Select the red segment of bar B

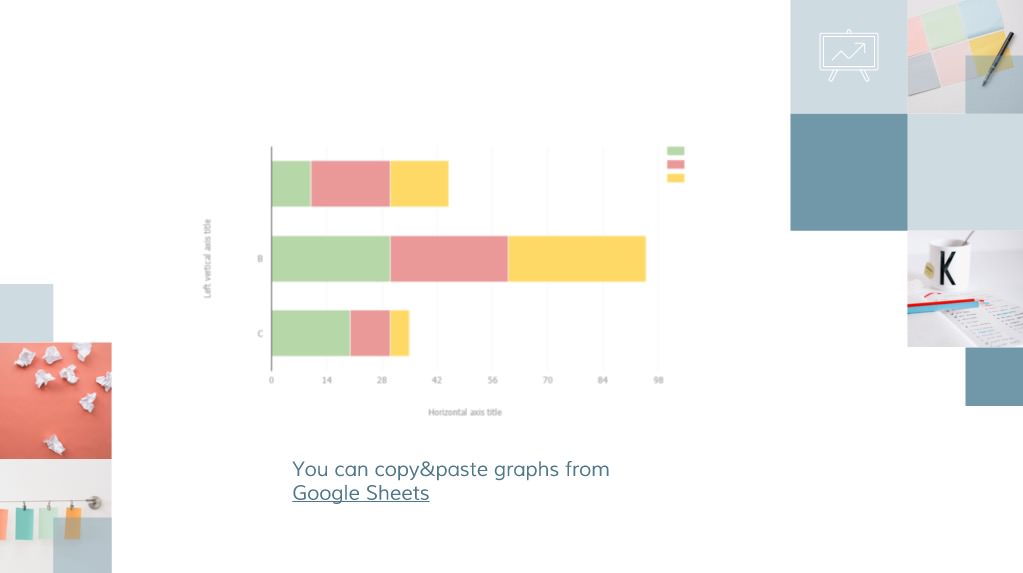449,259
